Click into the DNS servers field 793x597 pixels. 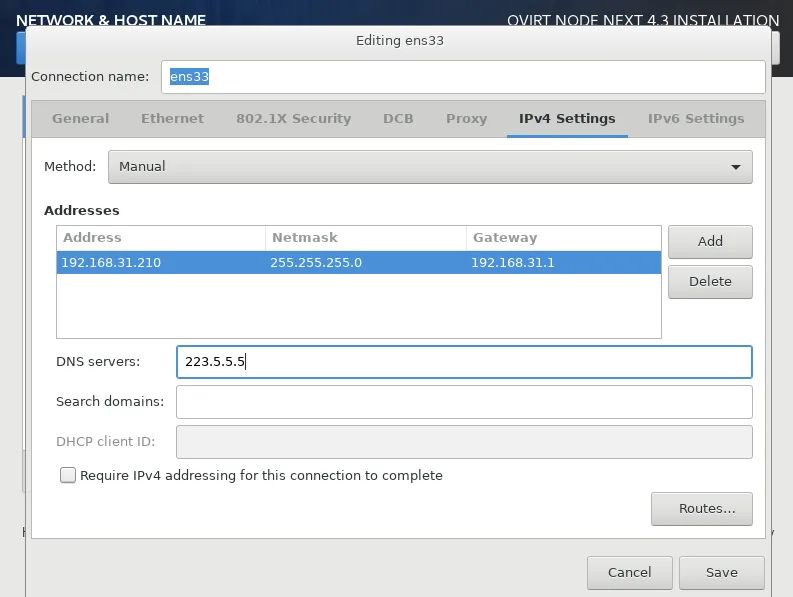pos(464,362)
